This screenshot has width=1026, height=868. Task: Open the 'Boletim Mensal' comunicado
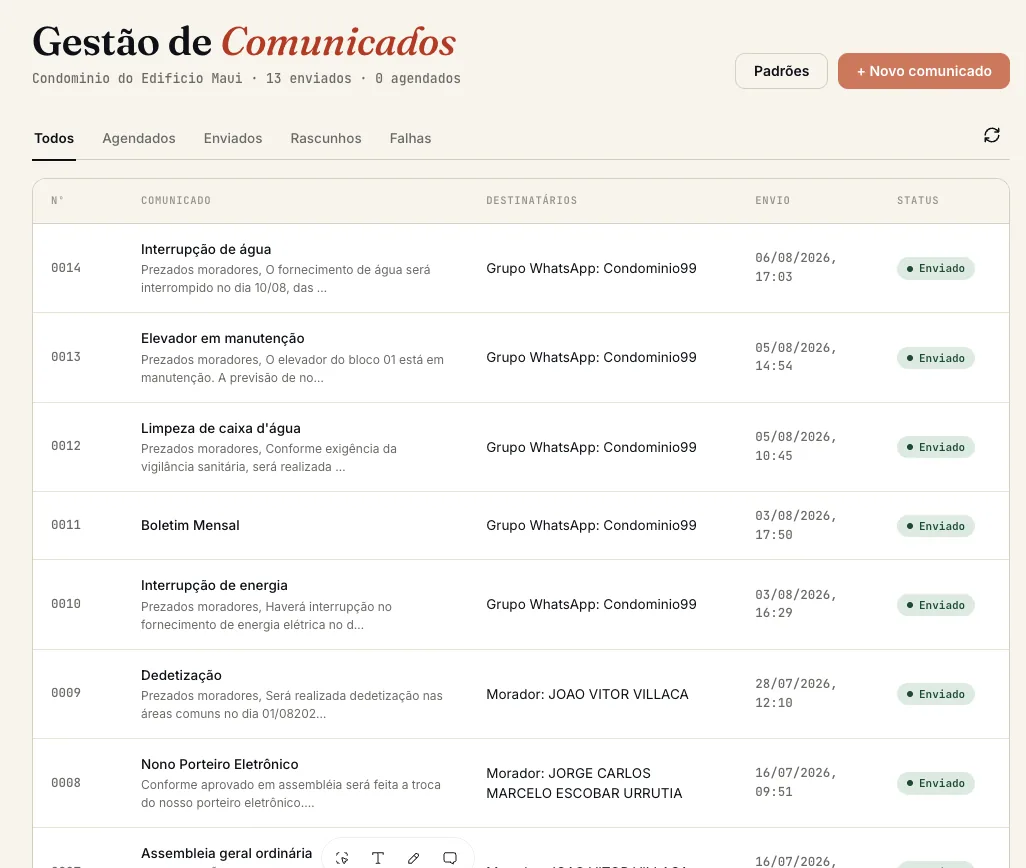pos(190,525)
